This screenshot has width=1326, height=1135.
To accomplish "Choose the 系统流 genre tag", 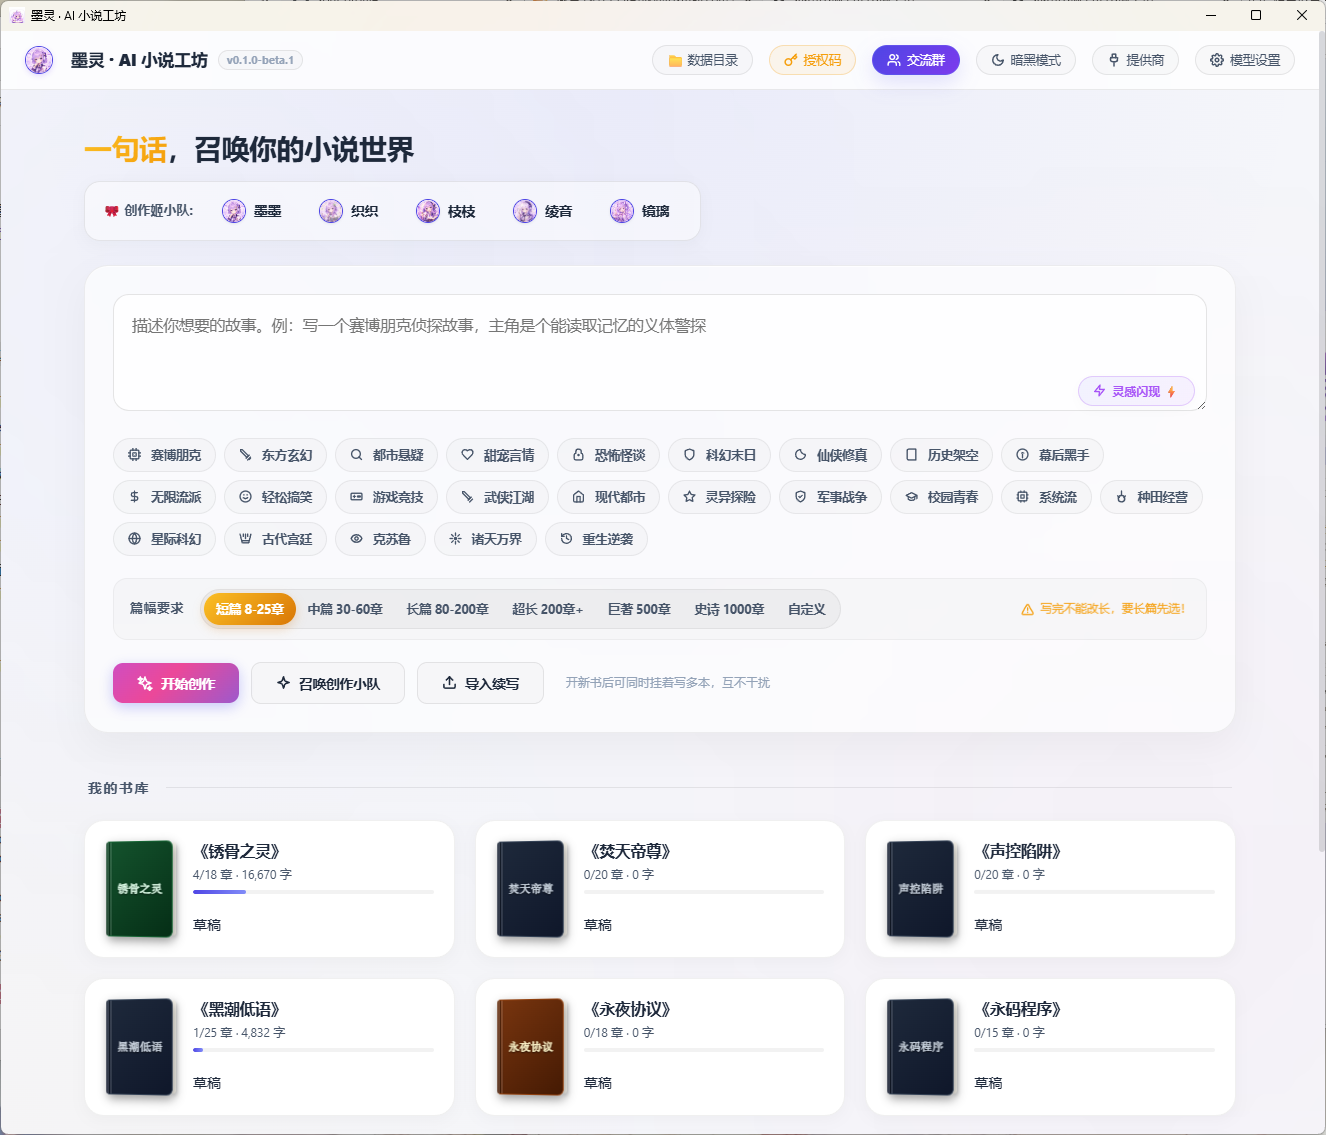I will pos(1046,497).
